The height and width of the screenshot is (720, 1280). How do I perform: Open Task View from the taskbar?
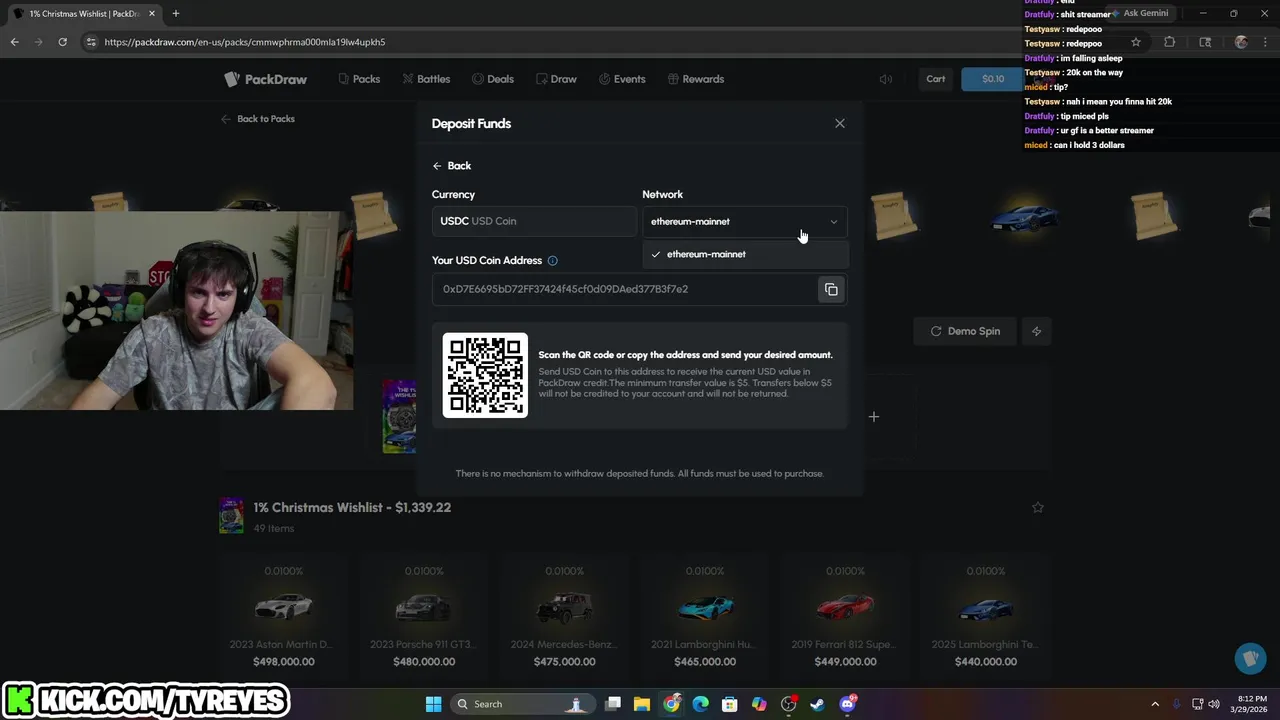pos(613,704)
